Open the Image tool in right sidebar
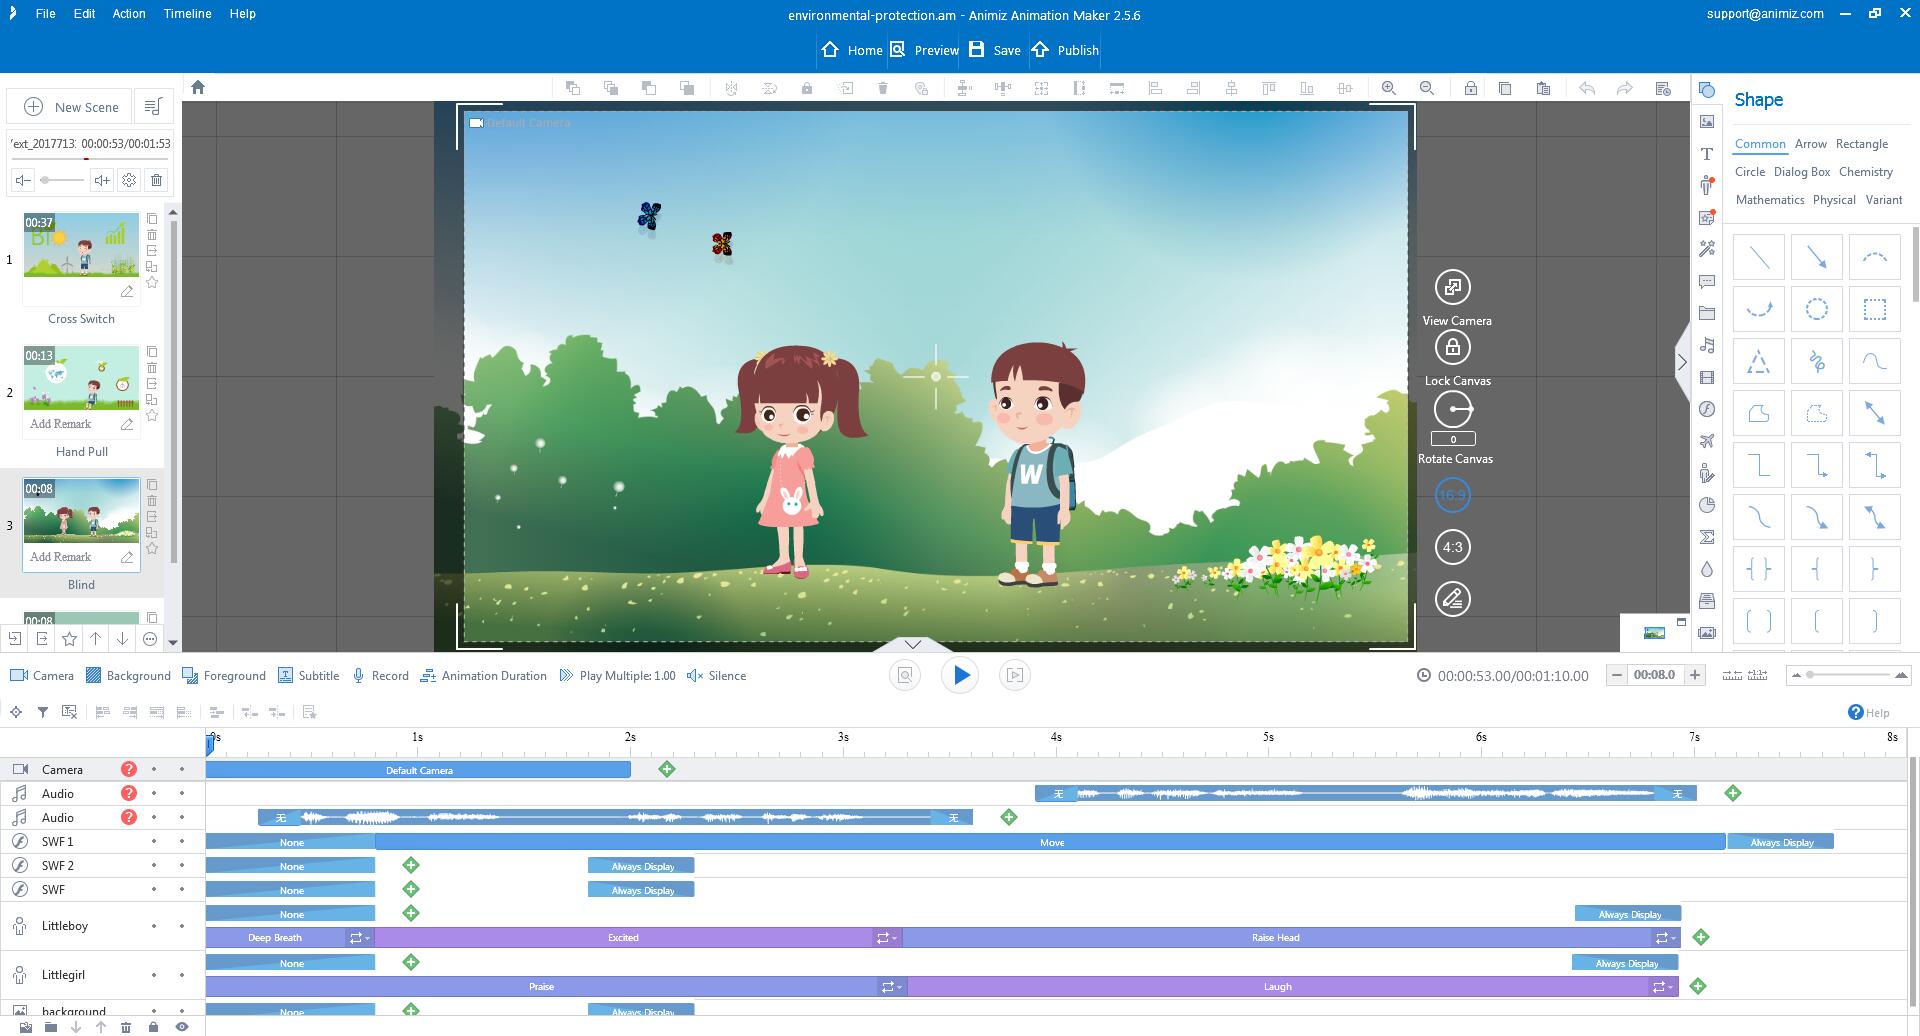This screenshot has height=1036, width=1920. tap(1707, 122)
